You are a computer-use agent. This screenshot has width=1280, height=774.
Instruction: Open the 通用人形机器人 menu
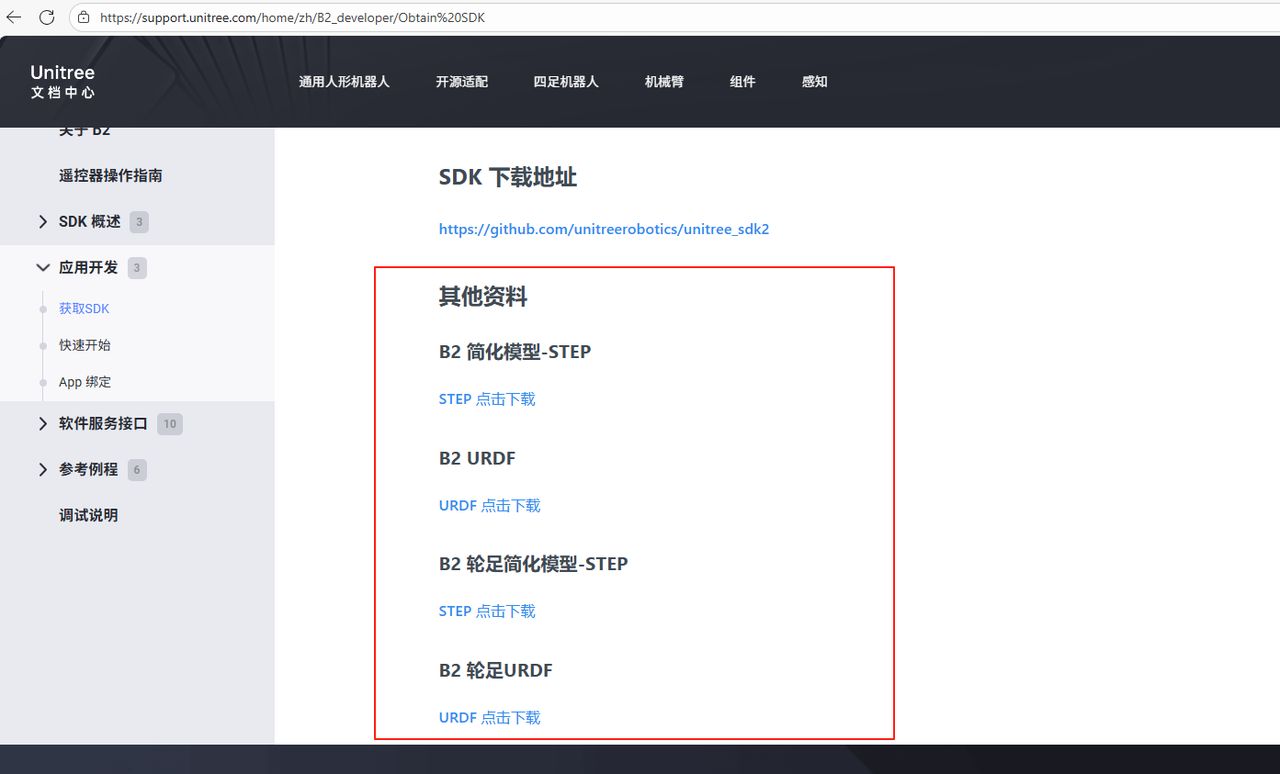point(344,82)
